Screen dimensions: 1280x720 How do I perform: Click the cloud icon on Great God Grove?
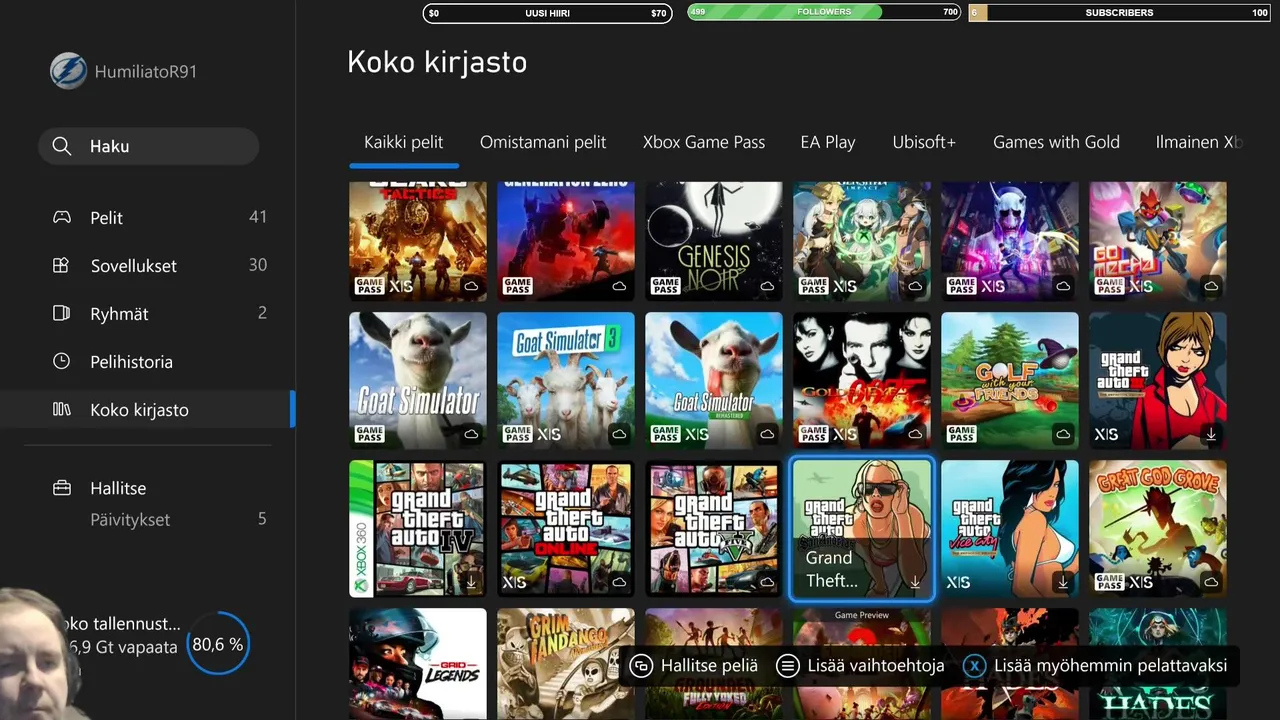click(1211, 582)
